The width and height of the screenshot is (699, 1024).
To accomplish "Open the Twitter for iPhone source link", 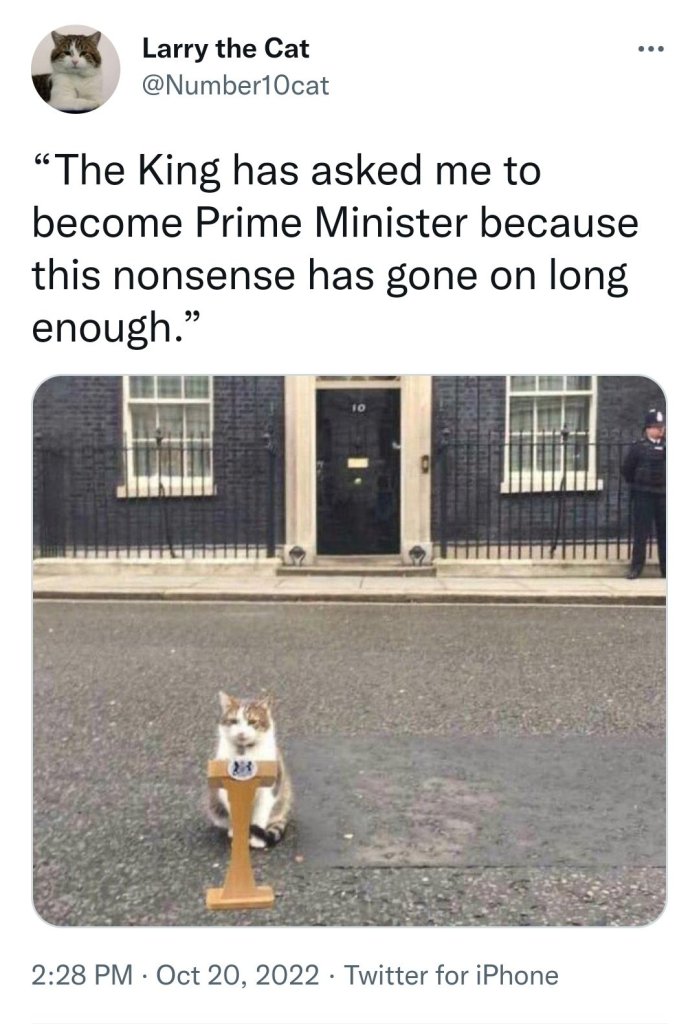I will (x=451, y=975).
